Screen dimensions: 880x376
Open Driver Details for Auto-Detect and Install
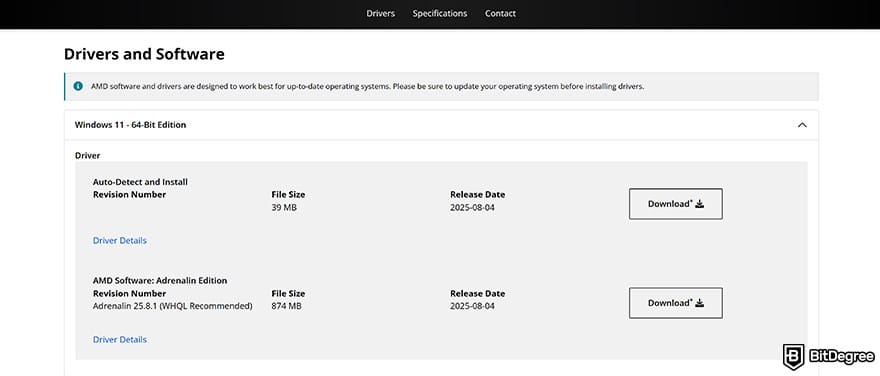[120, 240]
